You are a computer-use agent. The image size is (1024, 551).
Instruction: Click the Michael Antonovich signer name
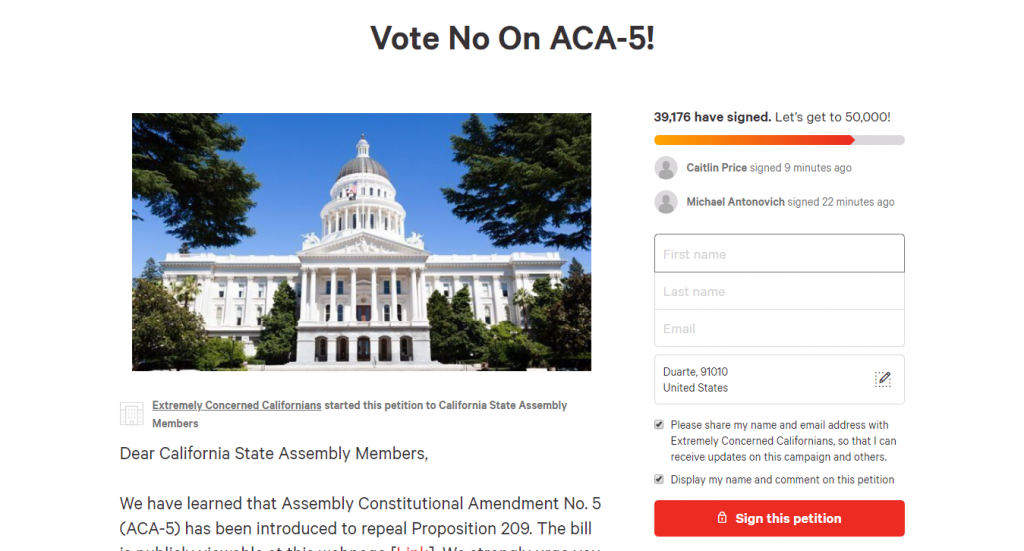[x=735, y=202]
